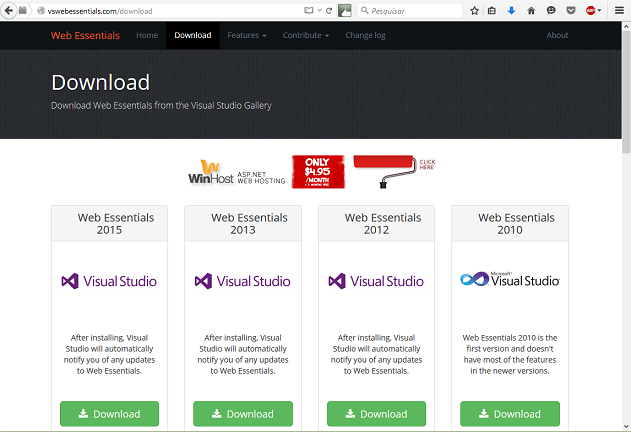The height and width of the screenshot is (432, 631).
Task: Click the Adblock Plus icon
Action: click(x=590, y=11)
